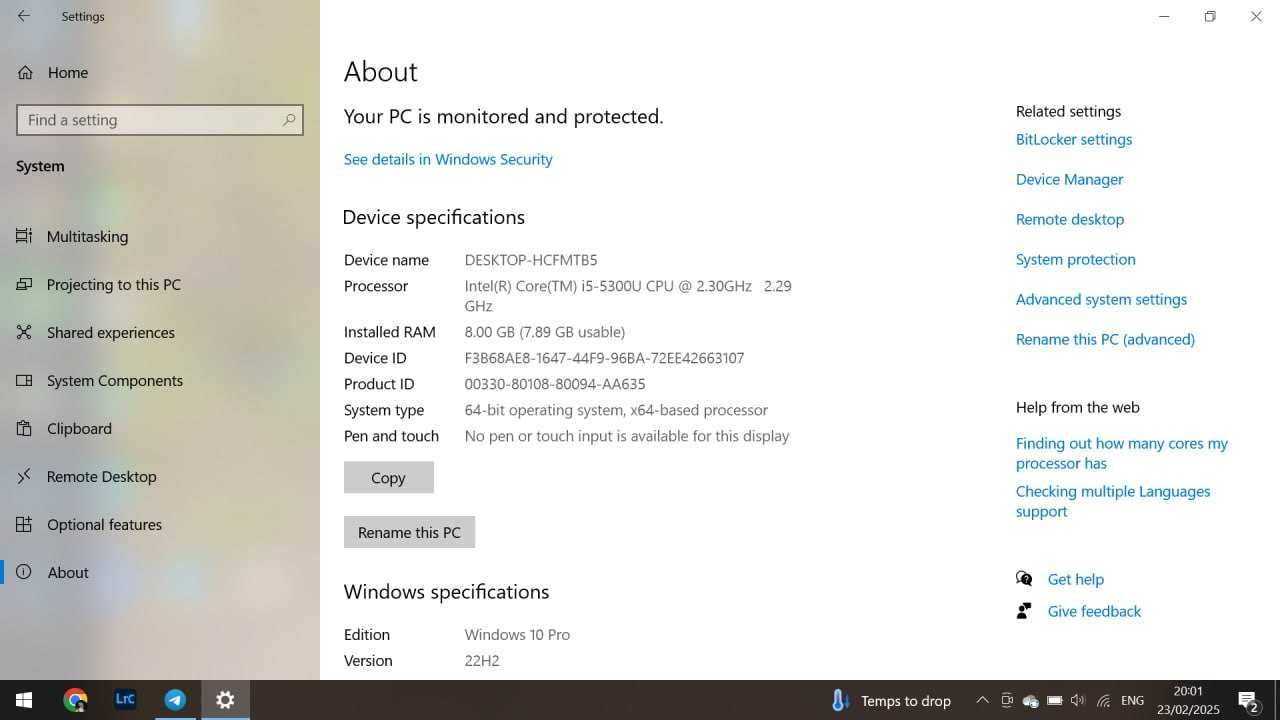1280x720 pixels.
Task: Click the Give feedback link
Action: pos(1094,611)
